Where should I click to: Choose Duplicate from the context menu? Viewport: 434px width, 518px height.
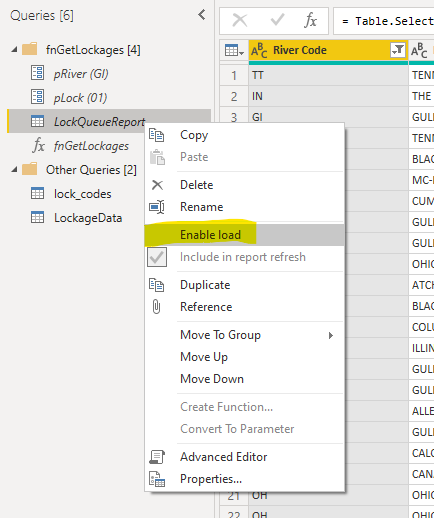(244, 285)
